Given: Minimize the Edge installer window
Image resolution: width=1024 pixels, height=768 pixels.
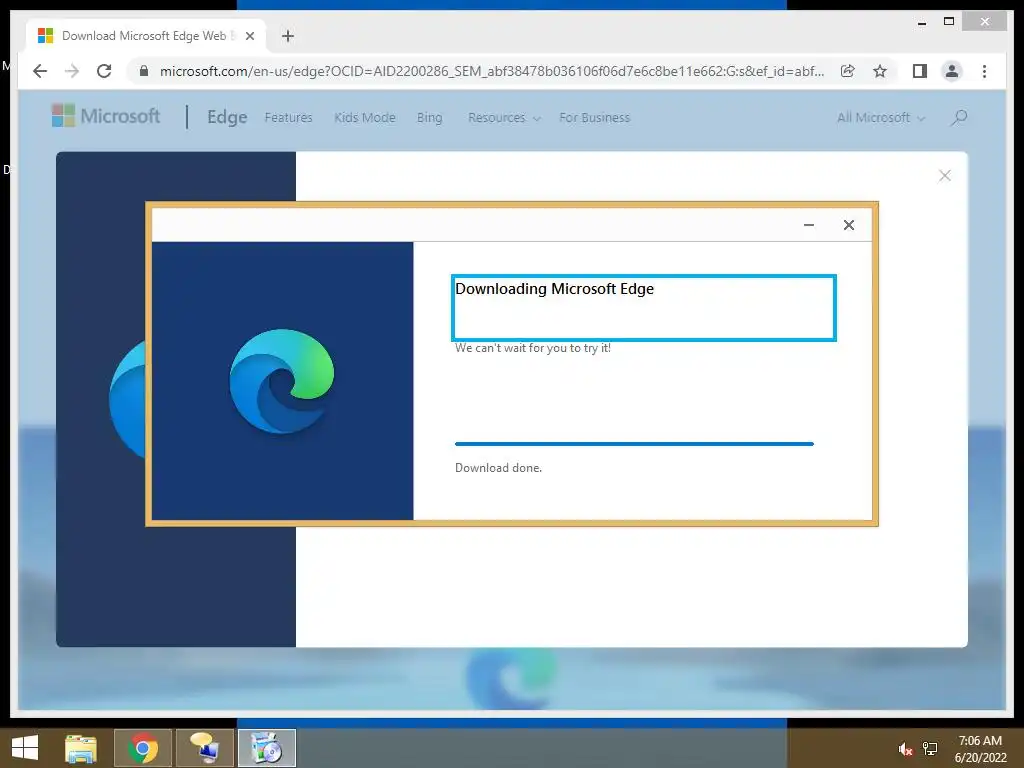Looking at the screenshot, I should (808, 225).
